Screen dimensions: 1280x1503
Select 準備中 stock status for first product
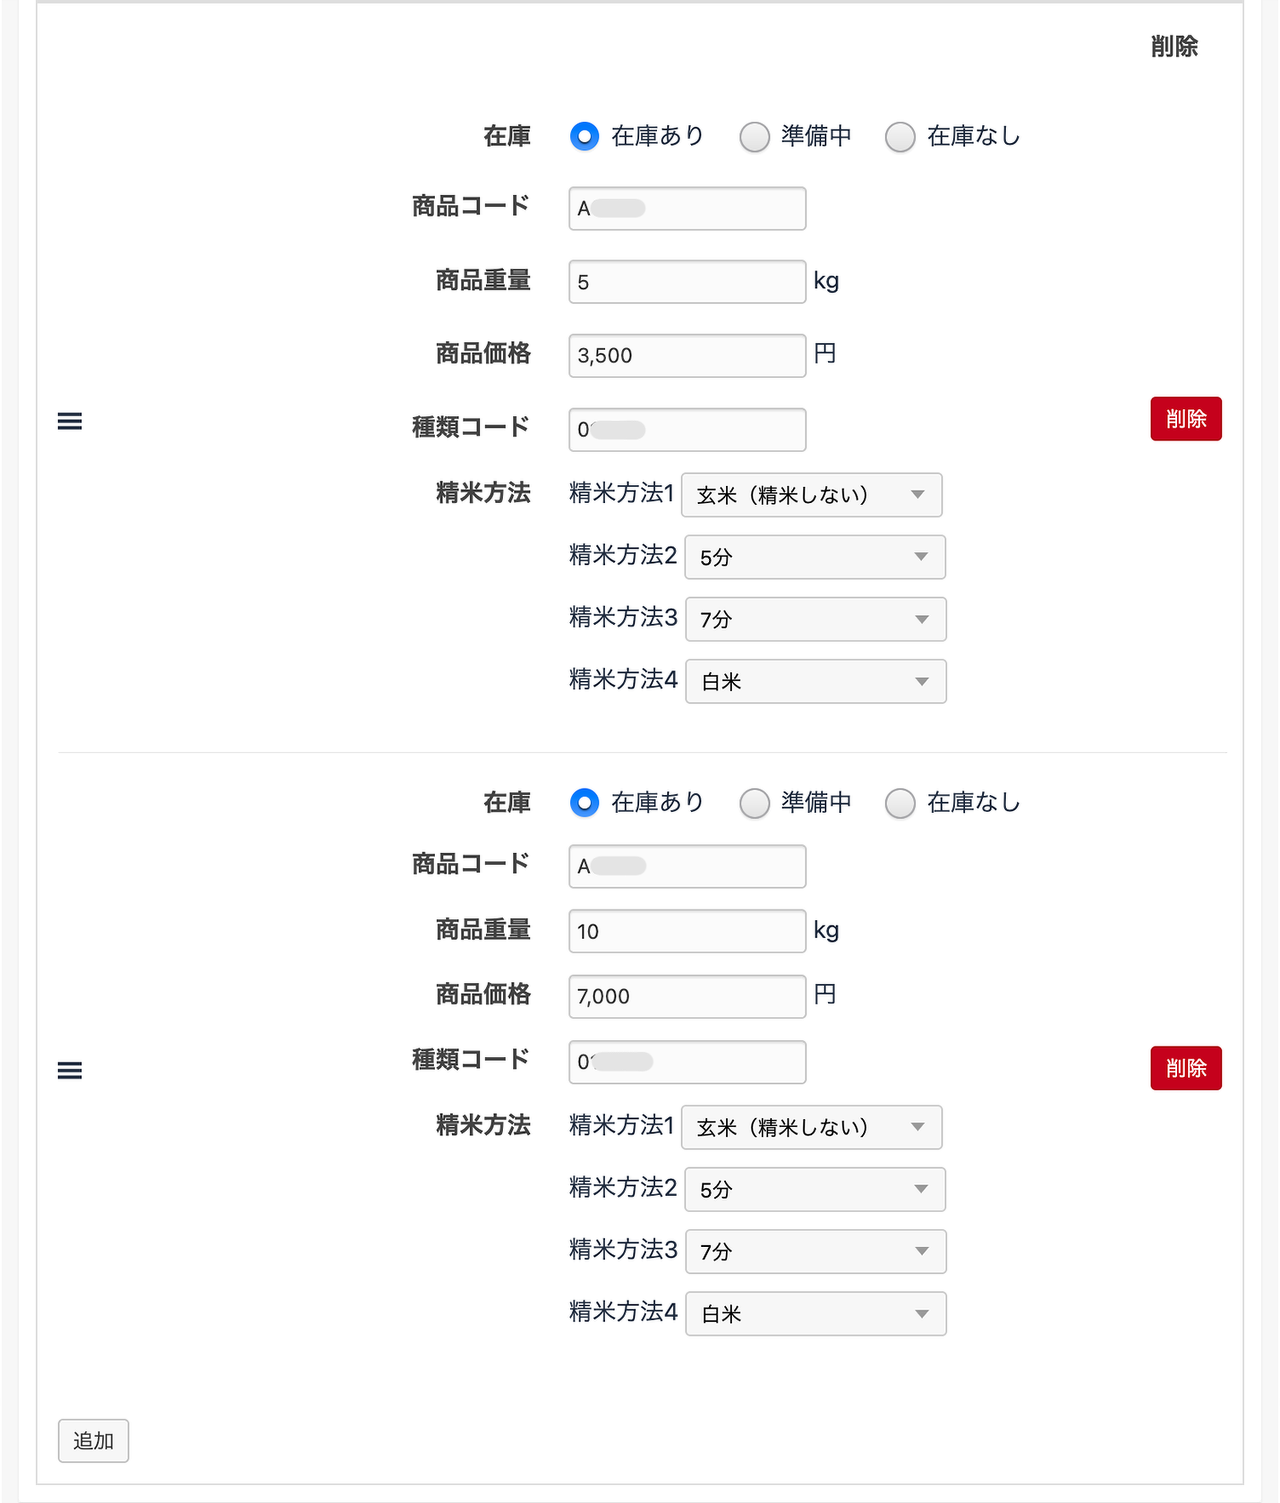755,137
